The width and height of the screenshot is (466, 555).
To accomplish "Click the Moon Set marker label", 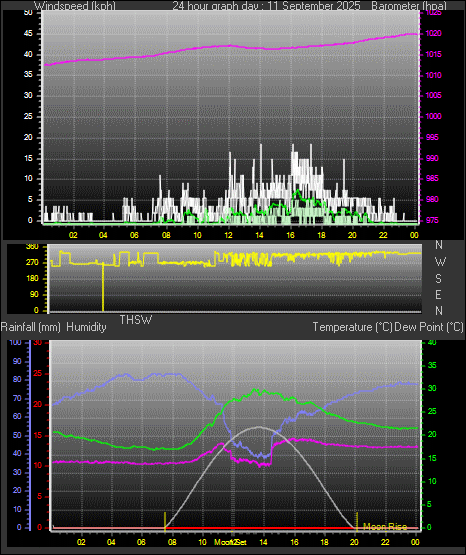I will tap(230, 542).
